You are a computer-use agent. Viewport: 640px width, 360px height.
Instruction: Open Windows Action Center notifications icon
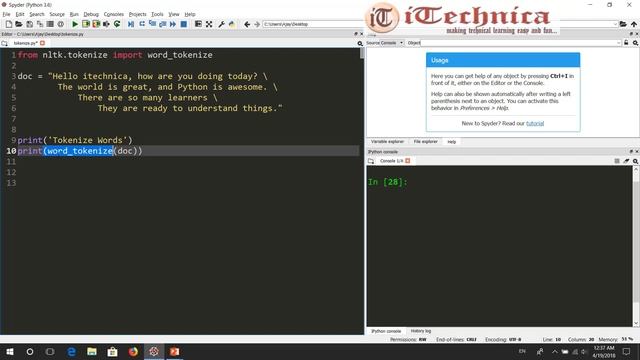click(x=627, y=351)
